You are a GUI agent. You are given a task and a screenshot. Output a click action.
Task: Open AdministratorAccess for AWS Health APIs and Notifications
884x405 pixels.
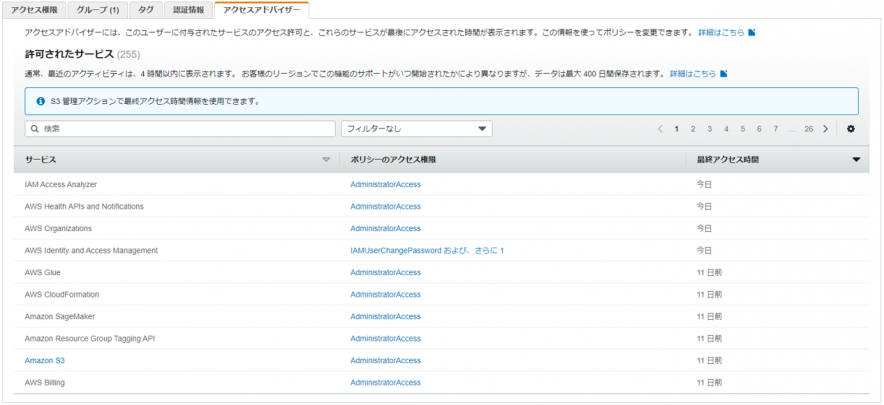pos(385,206)
